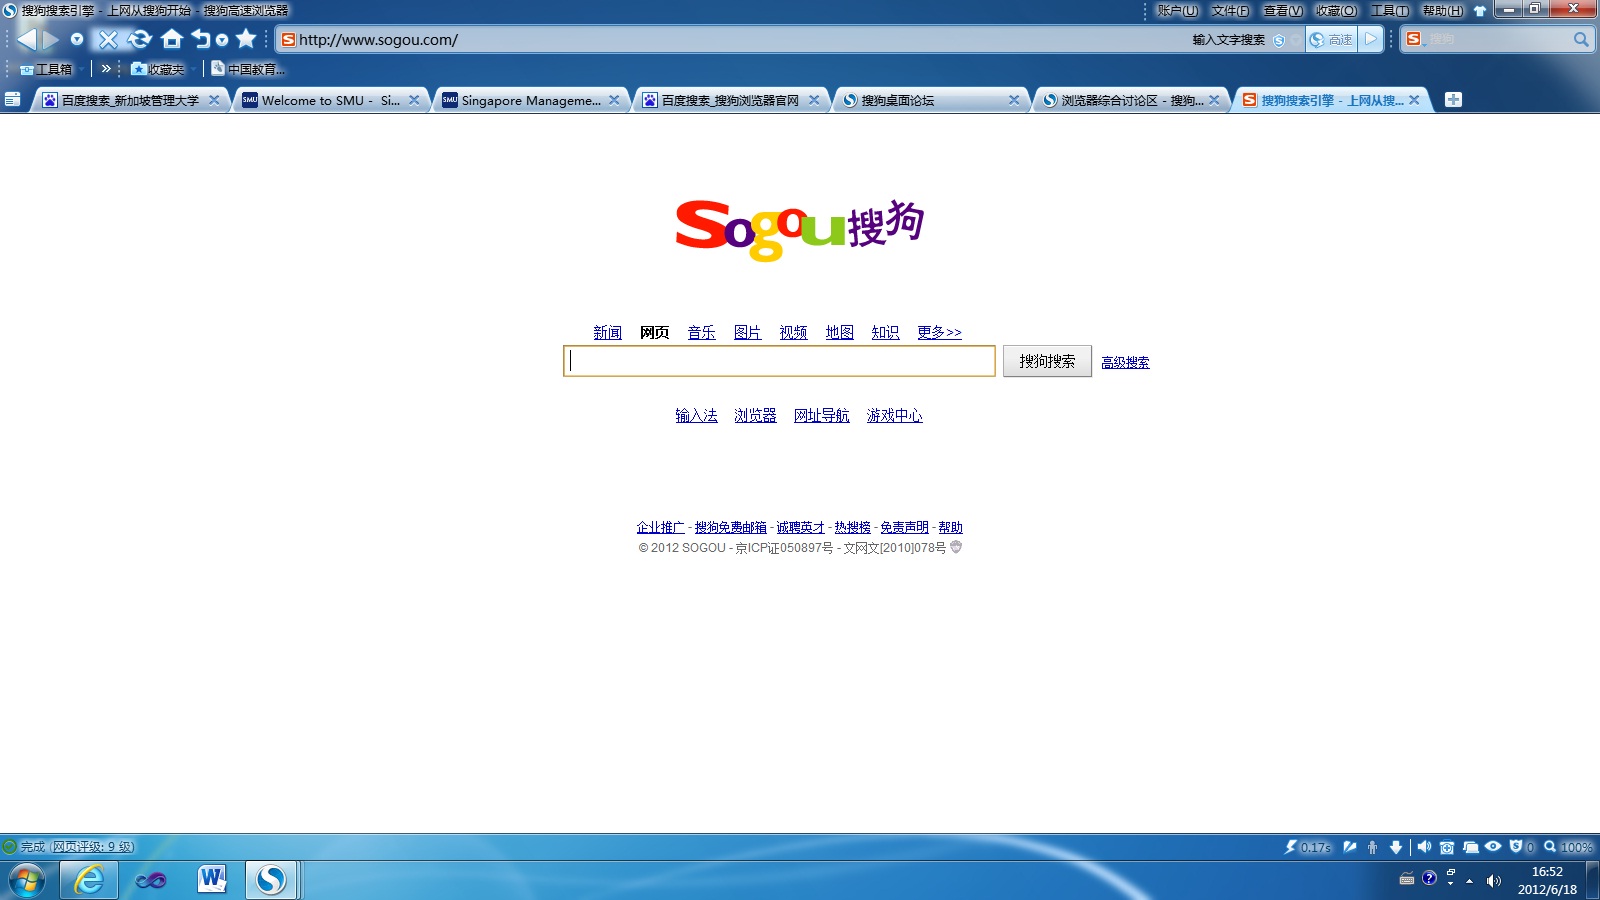Switch to 浏览器综合讨论区 tab
Image resolution: width=1600 pixels, height=900 pixels.
pos(1130,100)
